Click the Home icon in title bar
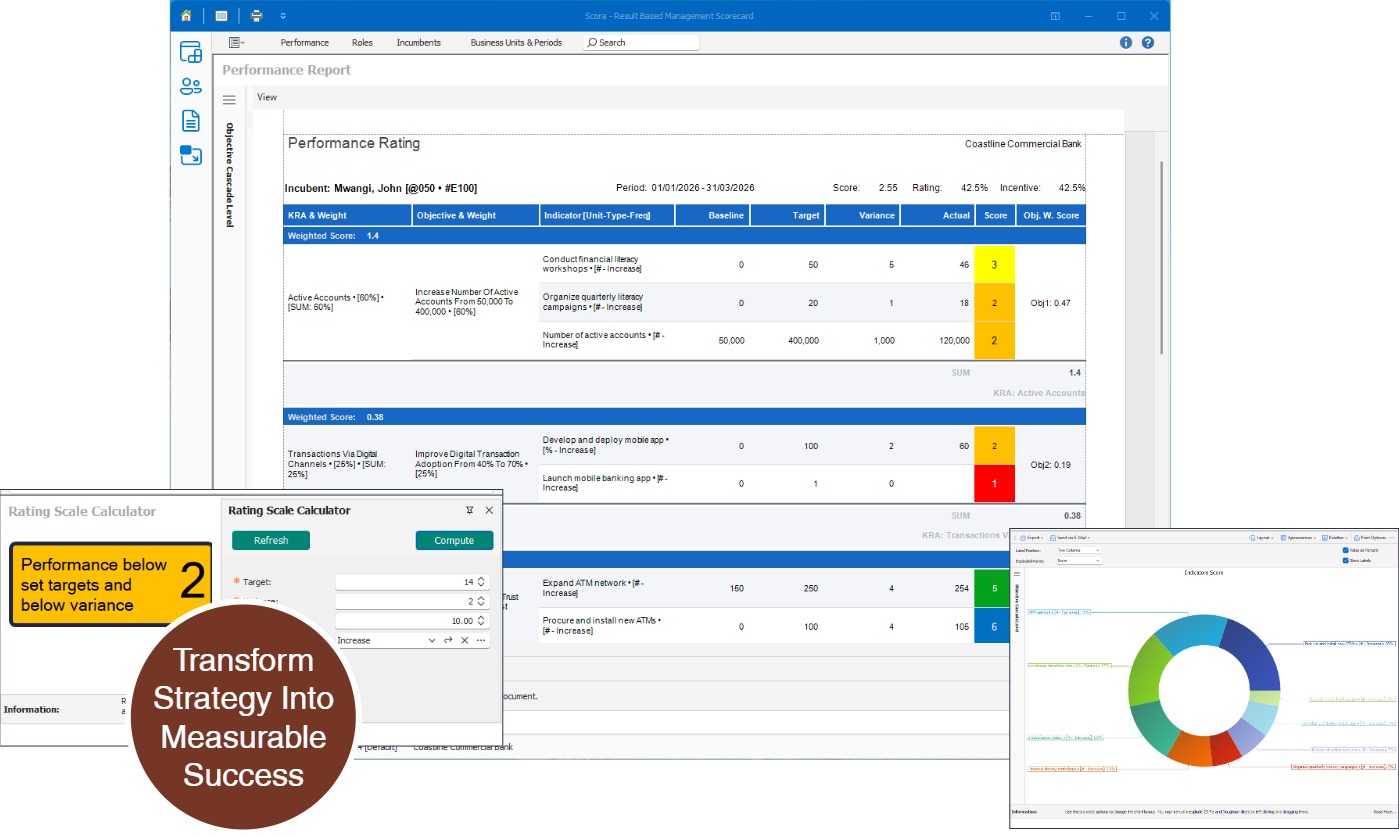Viewport: 1399px width, 837px height. 186,16
